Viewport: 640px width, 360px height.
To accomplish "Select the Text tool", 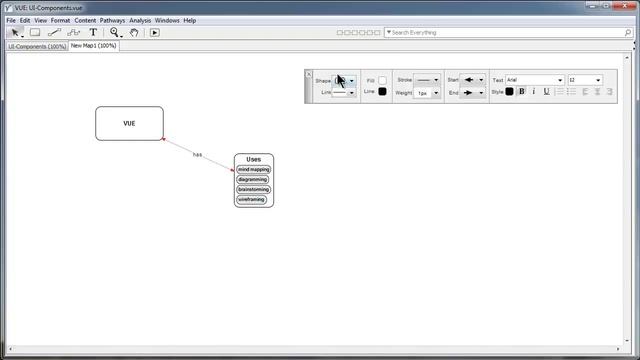I will 93,32.
